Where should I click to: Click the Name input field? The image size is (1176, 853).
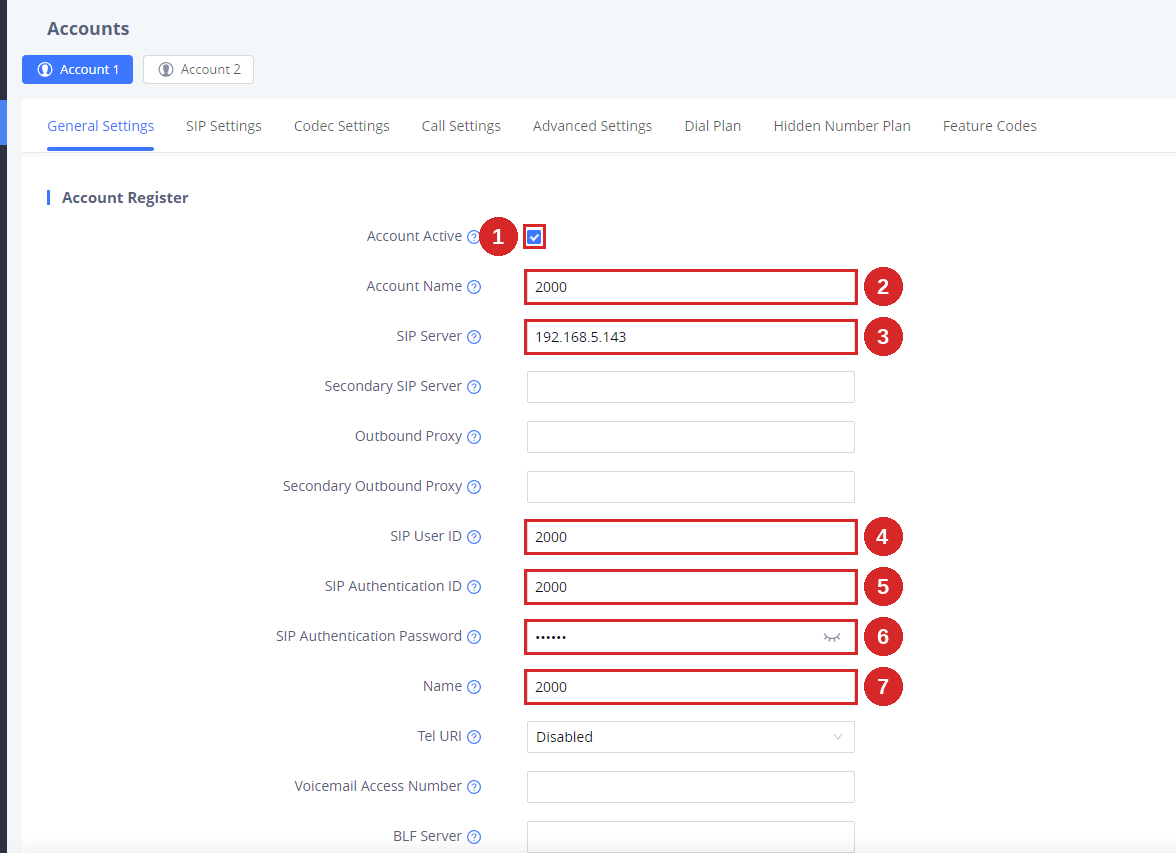pos(690,687)
